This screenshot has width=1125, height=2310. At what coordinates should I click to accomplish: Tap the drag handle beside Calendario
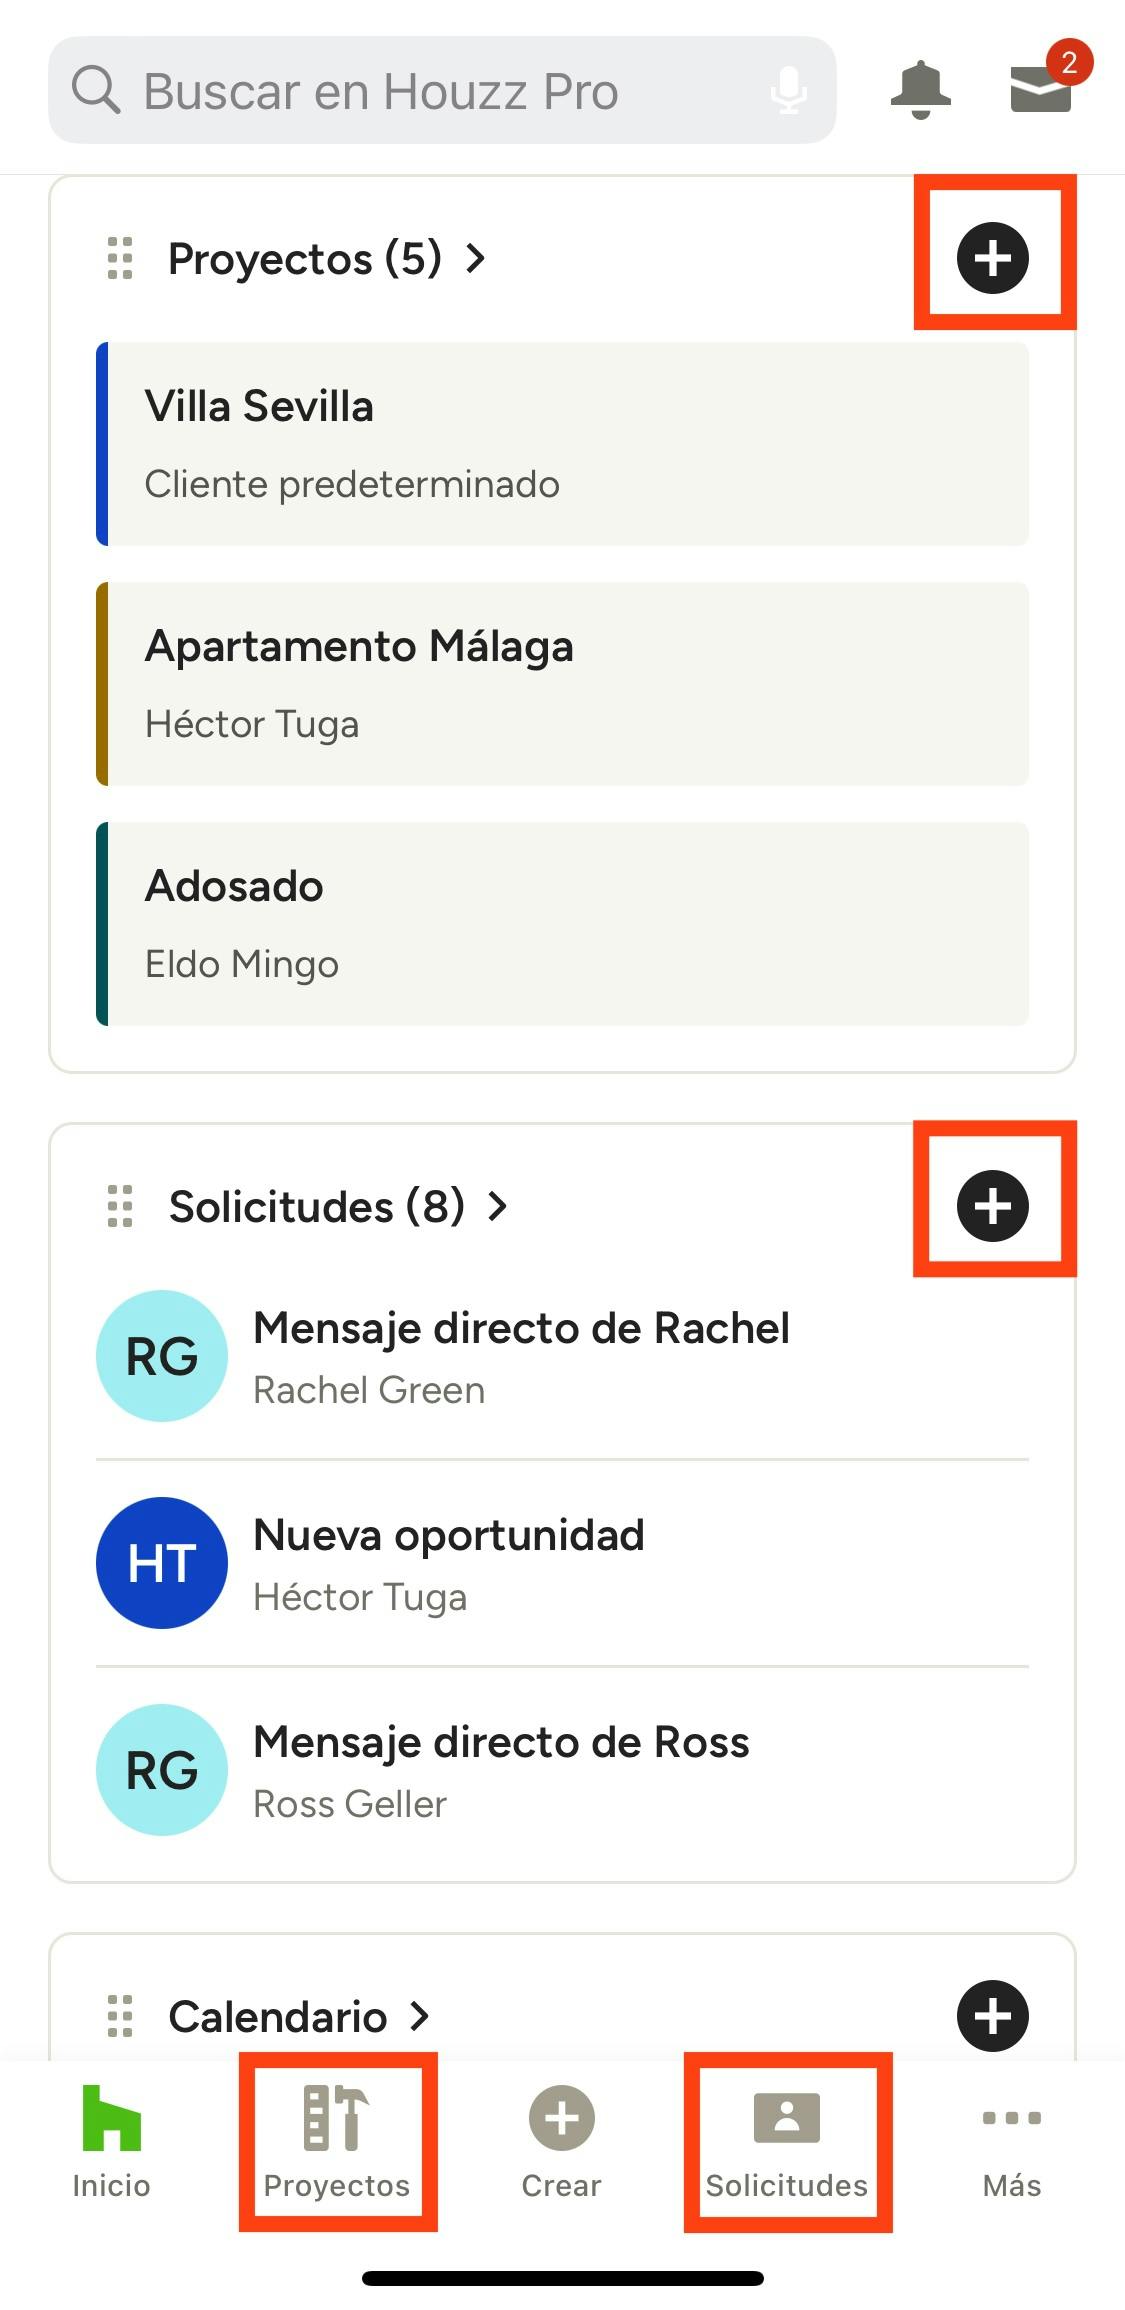(x=120, y=2016)
